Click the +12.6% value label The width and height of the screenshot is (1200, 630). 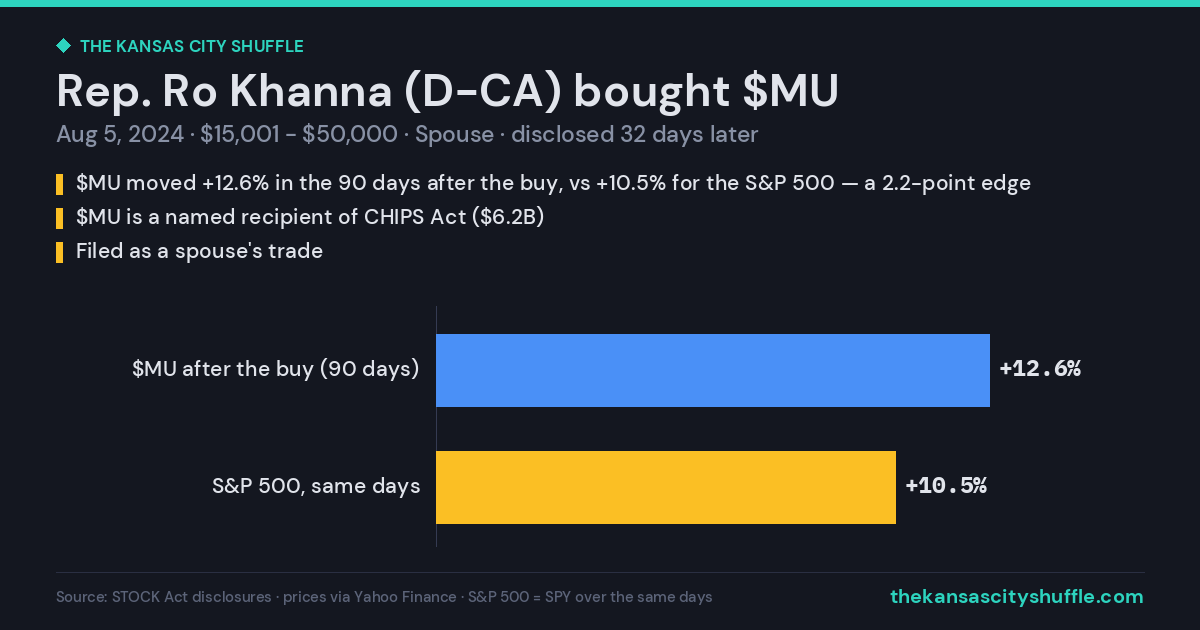tap(1040, 369)
